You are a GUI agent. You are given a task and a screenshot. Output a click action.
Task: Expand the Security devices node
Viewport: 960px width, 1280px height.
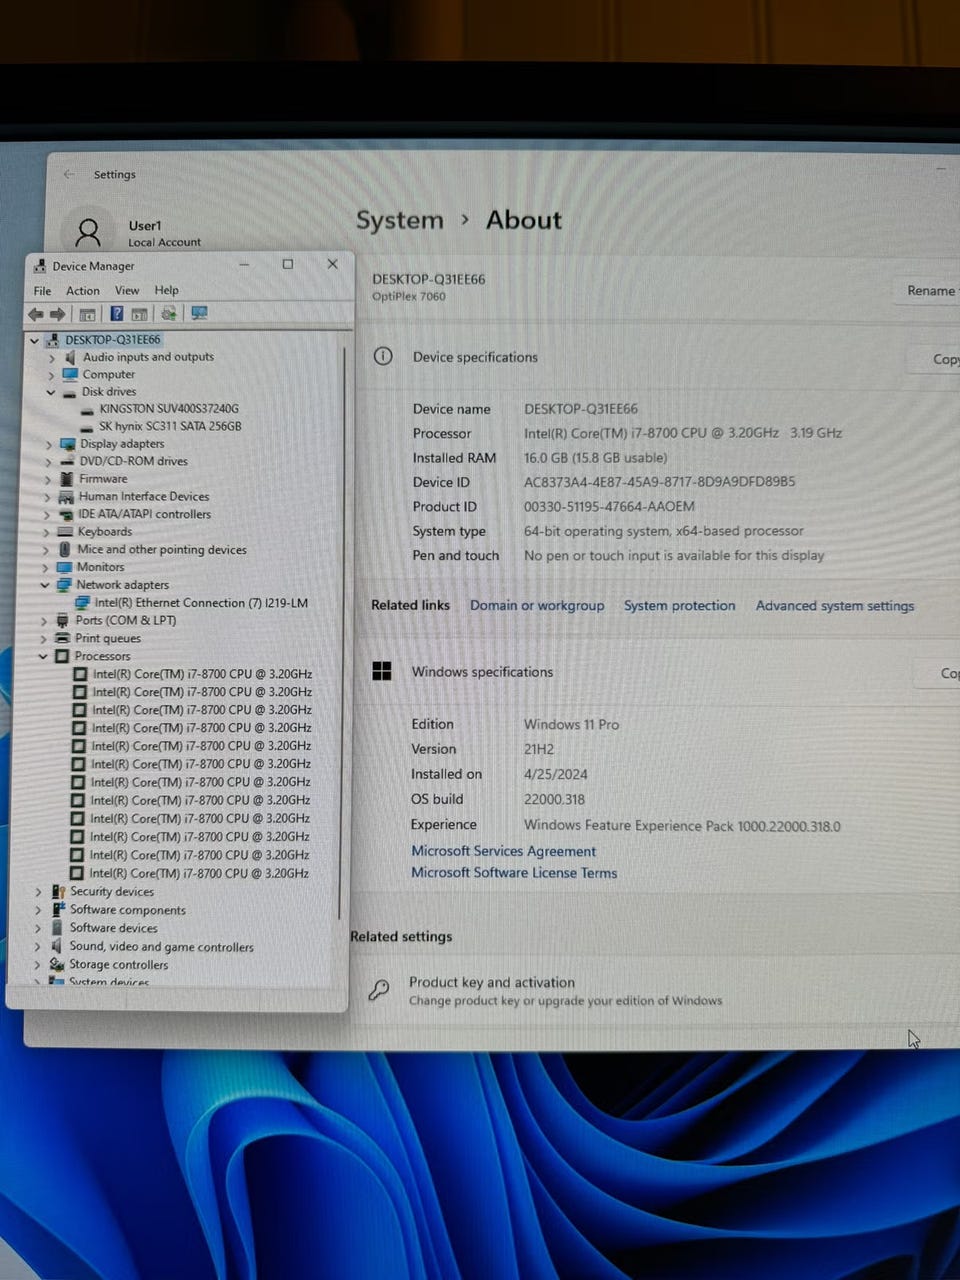(x=39, y=892)
